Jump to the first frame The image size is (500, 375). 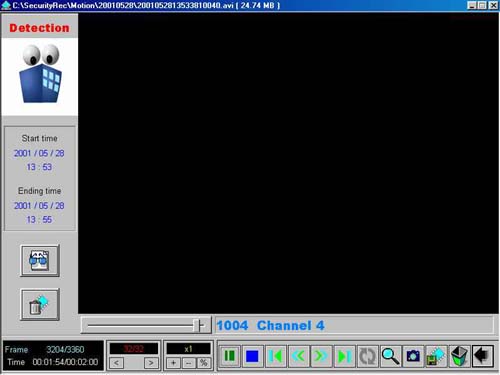pyautogui.click(x=275, y=356)
